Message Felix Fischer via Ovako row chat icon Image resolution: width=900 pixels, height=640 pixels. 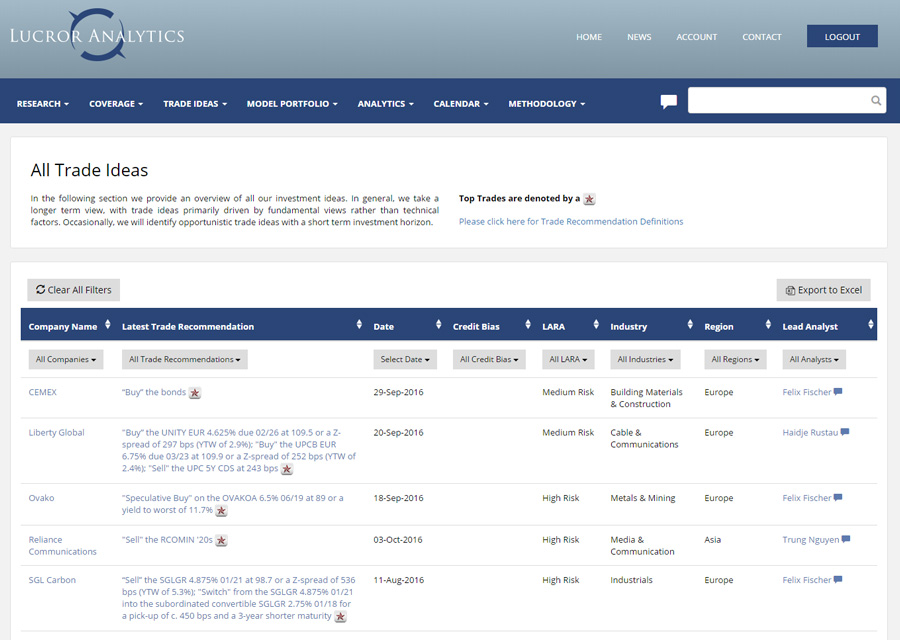point(838,497)
